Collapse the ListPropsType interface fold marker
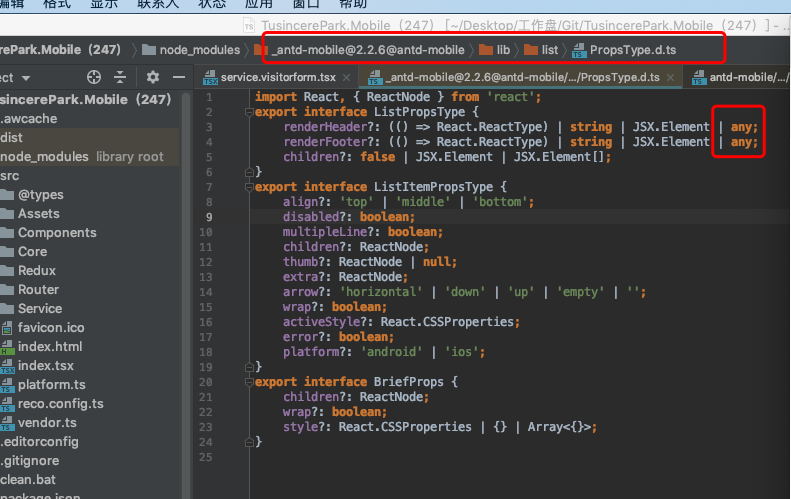The width and height of the screenshot is (791, 499). [x=249, y=112]
